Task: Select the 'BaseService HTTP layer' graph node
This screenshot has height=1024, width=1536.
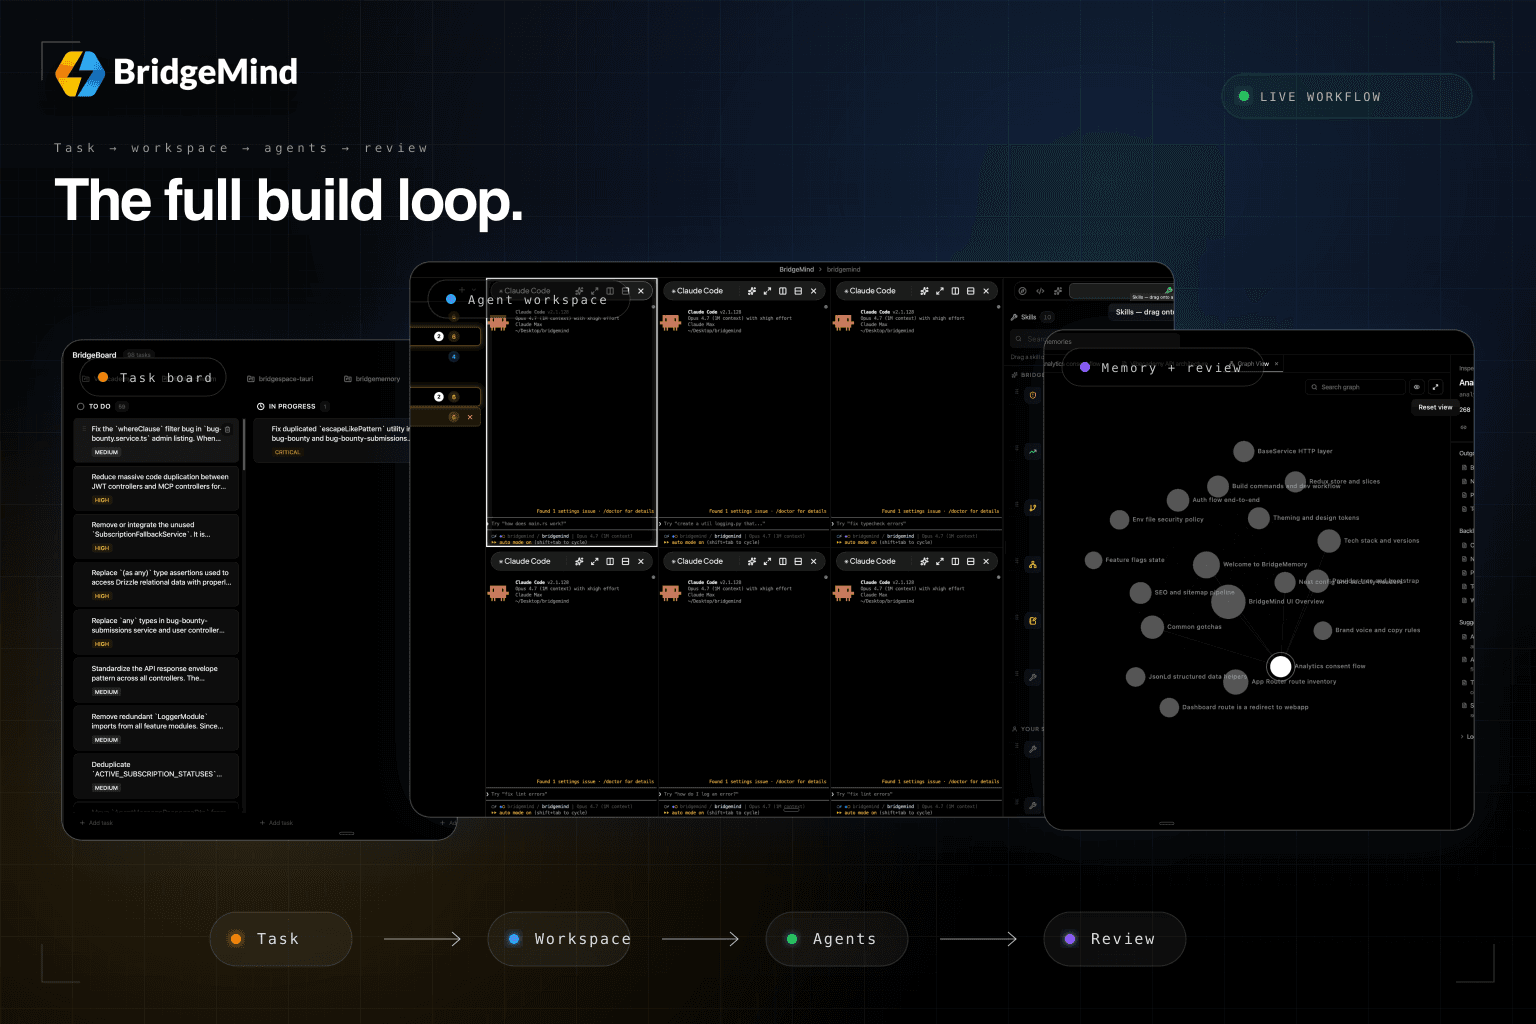Action: pos(1243,451)
